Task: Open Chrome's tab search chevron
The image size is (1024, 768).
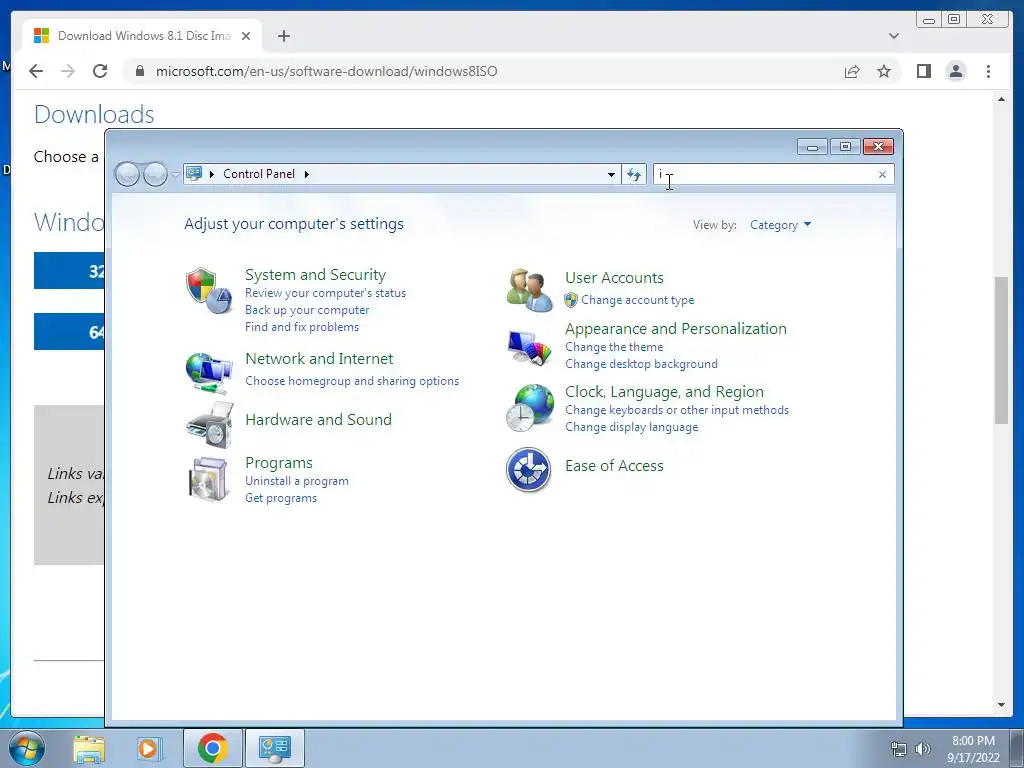Action: 893,36
